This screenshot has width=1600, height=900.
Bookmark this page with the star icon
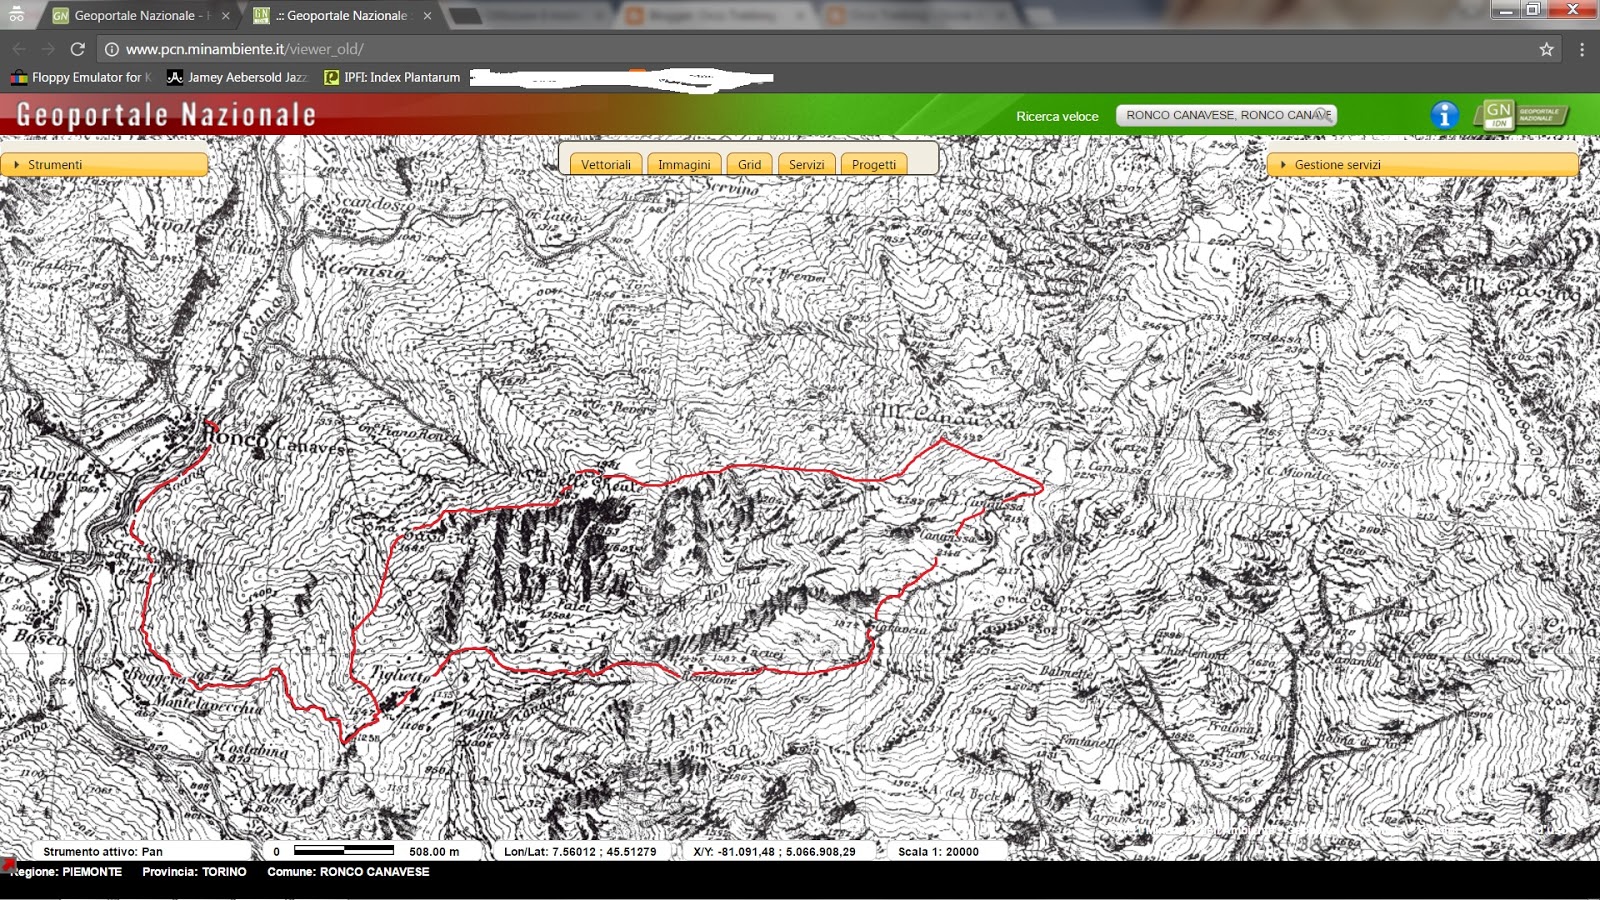tap(1546, 49)
